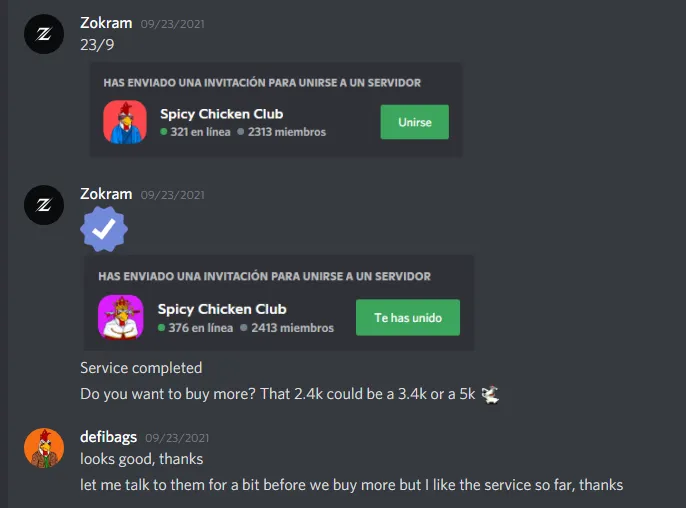The image size is (686, 508).
Task: Open the second Zokram username above the checkmark
Action: 106,194
